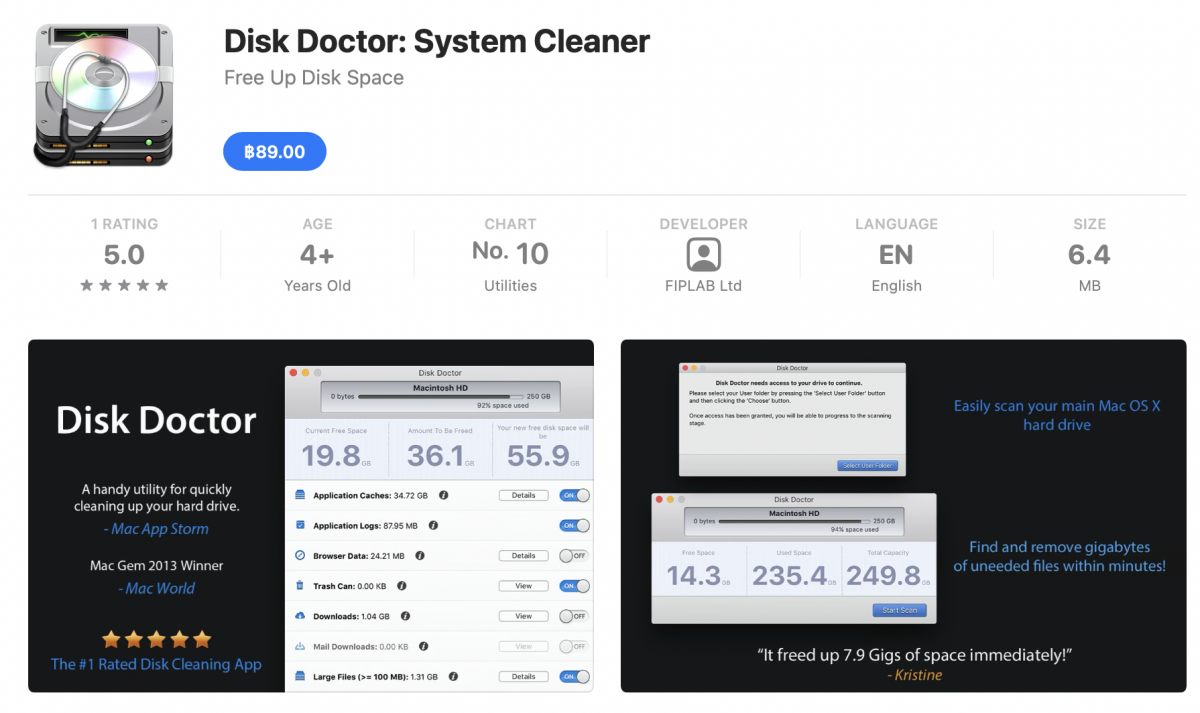
Task: Click the Mac App Storm quote attribution
Action: (156, 529)
